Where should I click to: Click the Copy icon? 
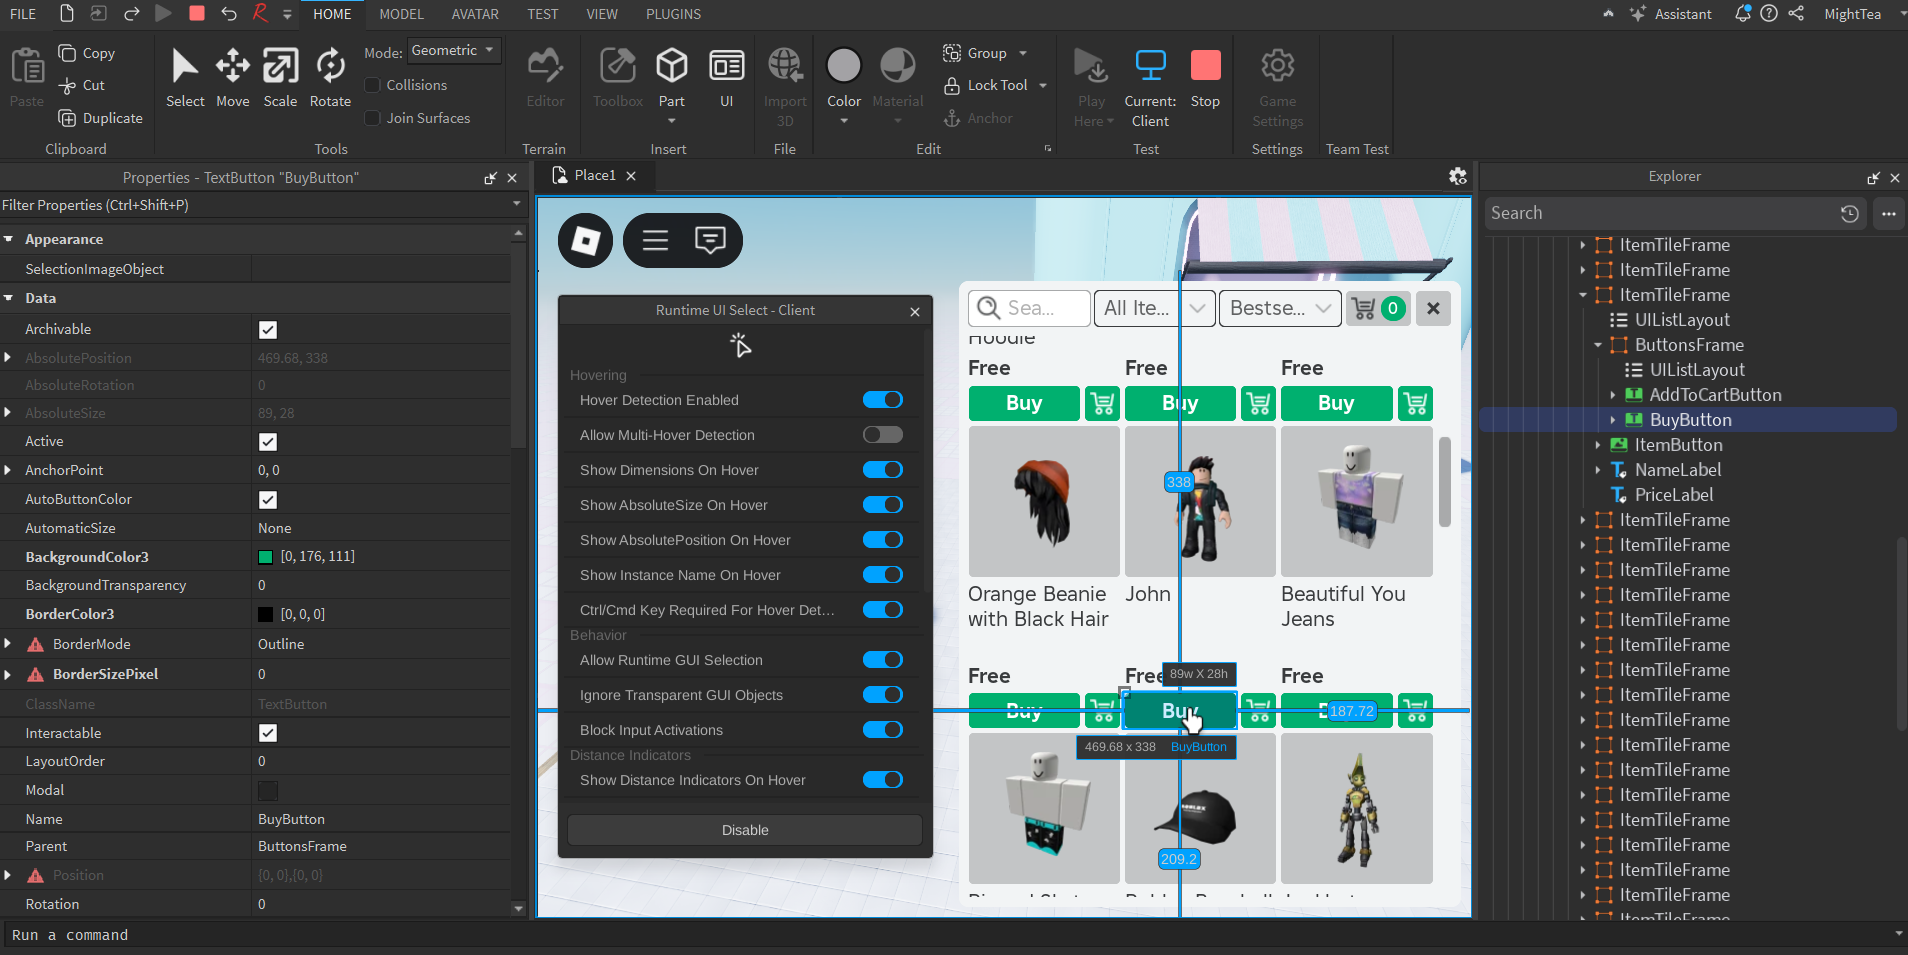[67, 53]
